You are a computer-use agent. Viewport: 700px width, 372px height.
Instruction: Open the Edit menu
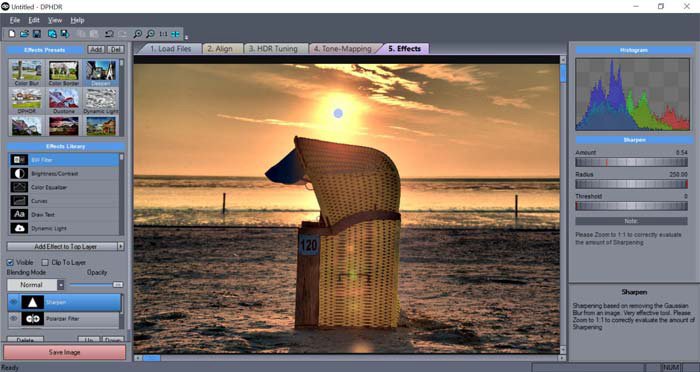pyautogui.click(x=34, y=20)
